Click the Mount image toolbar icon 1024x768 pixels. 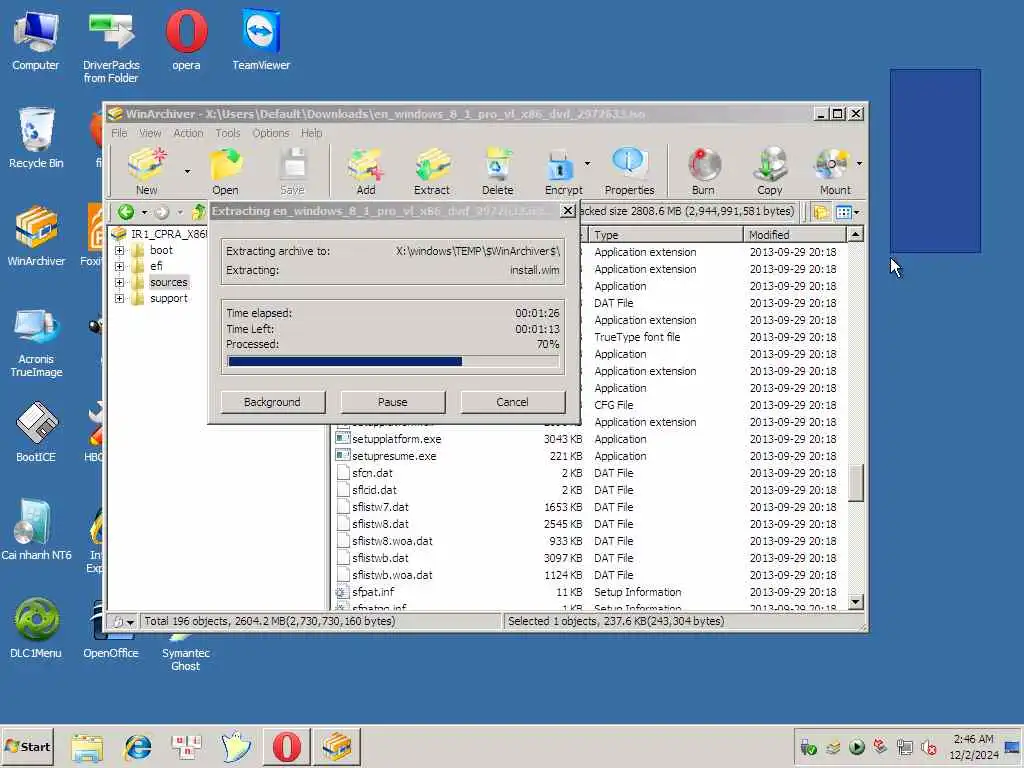pos(834,171)
